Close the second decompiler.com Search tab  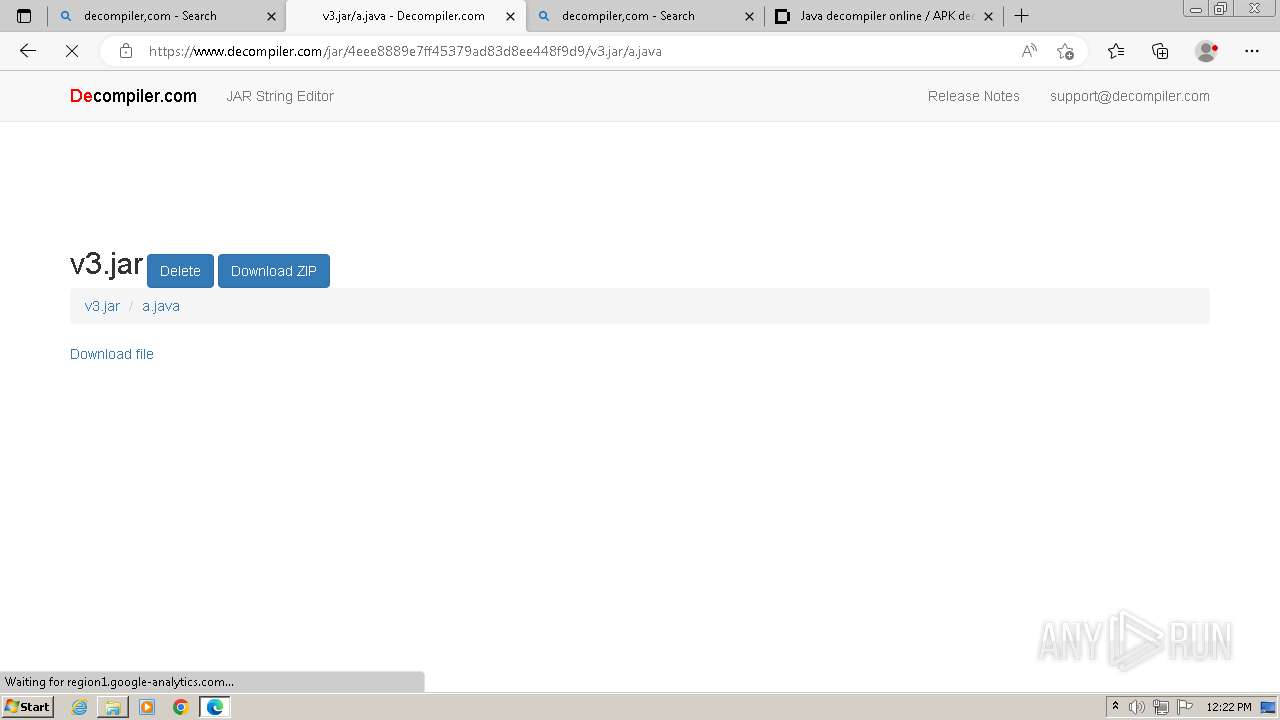click(x=749, y=16)
